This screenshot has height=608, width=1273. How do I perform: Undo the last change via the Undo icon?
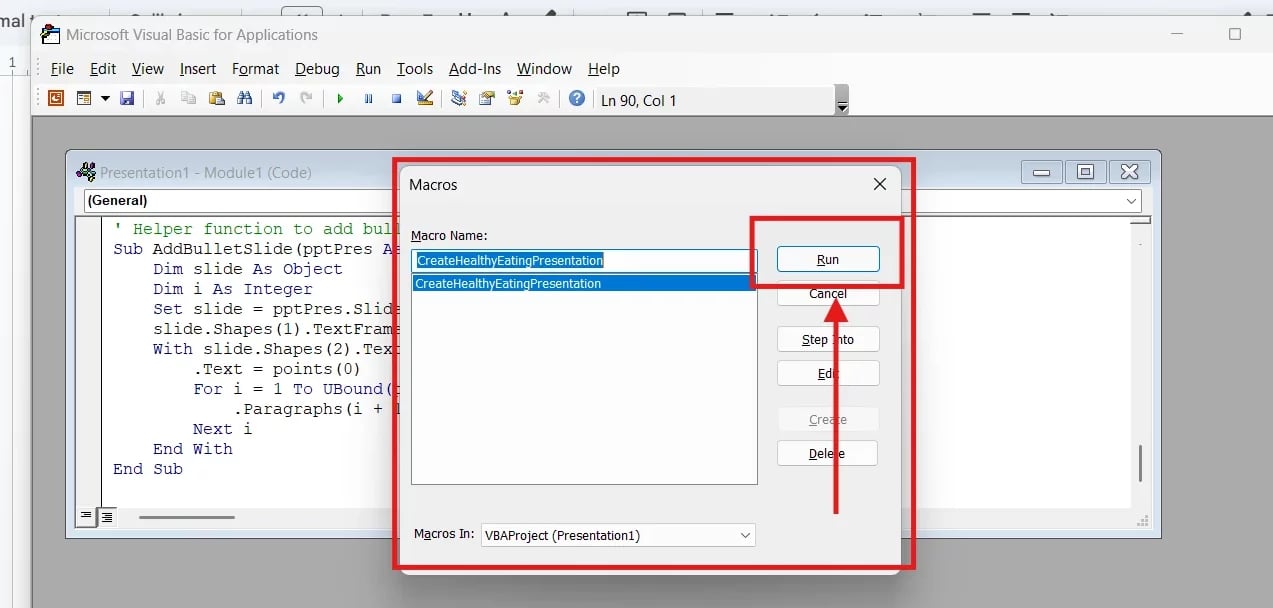pos(278,98)
